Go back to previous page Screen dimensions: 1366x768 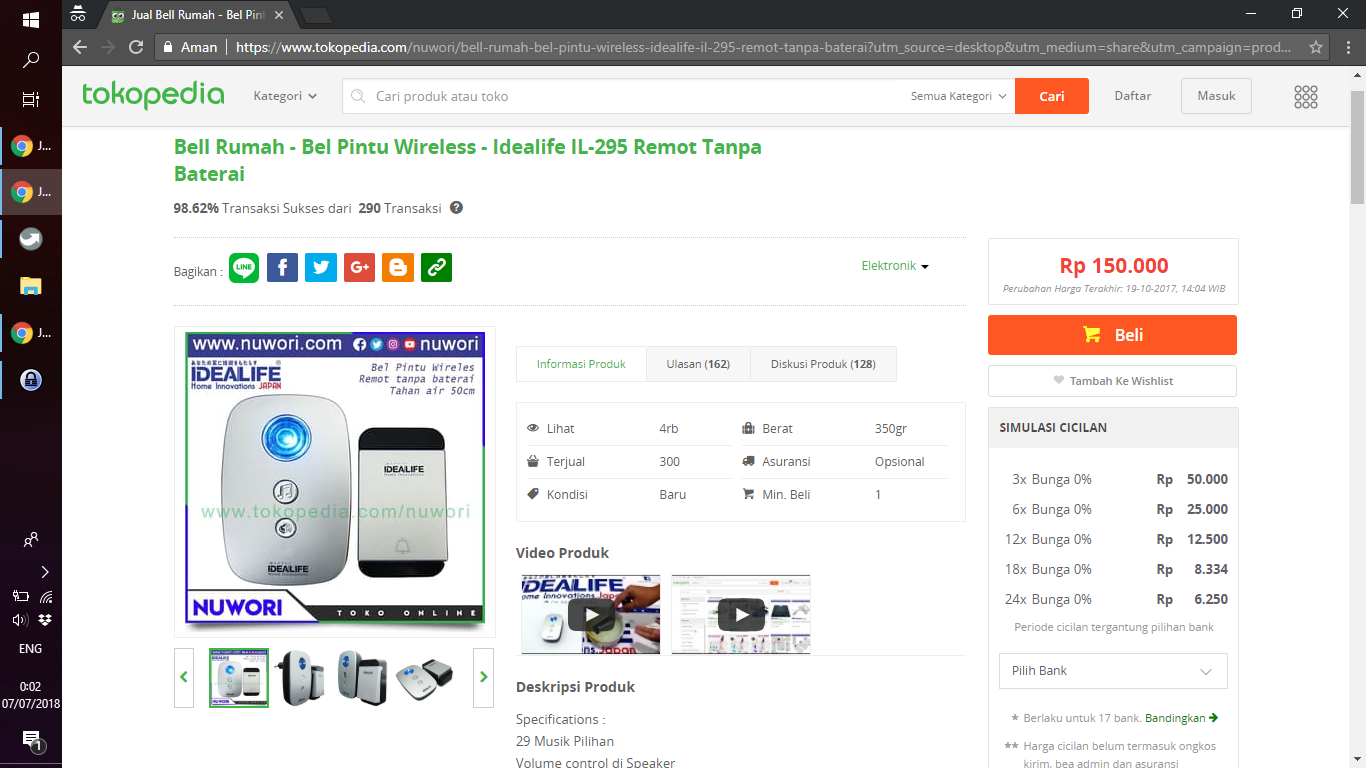pos(80,47)
